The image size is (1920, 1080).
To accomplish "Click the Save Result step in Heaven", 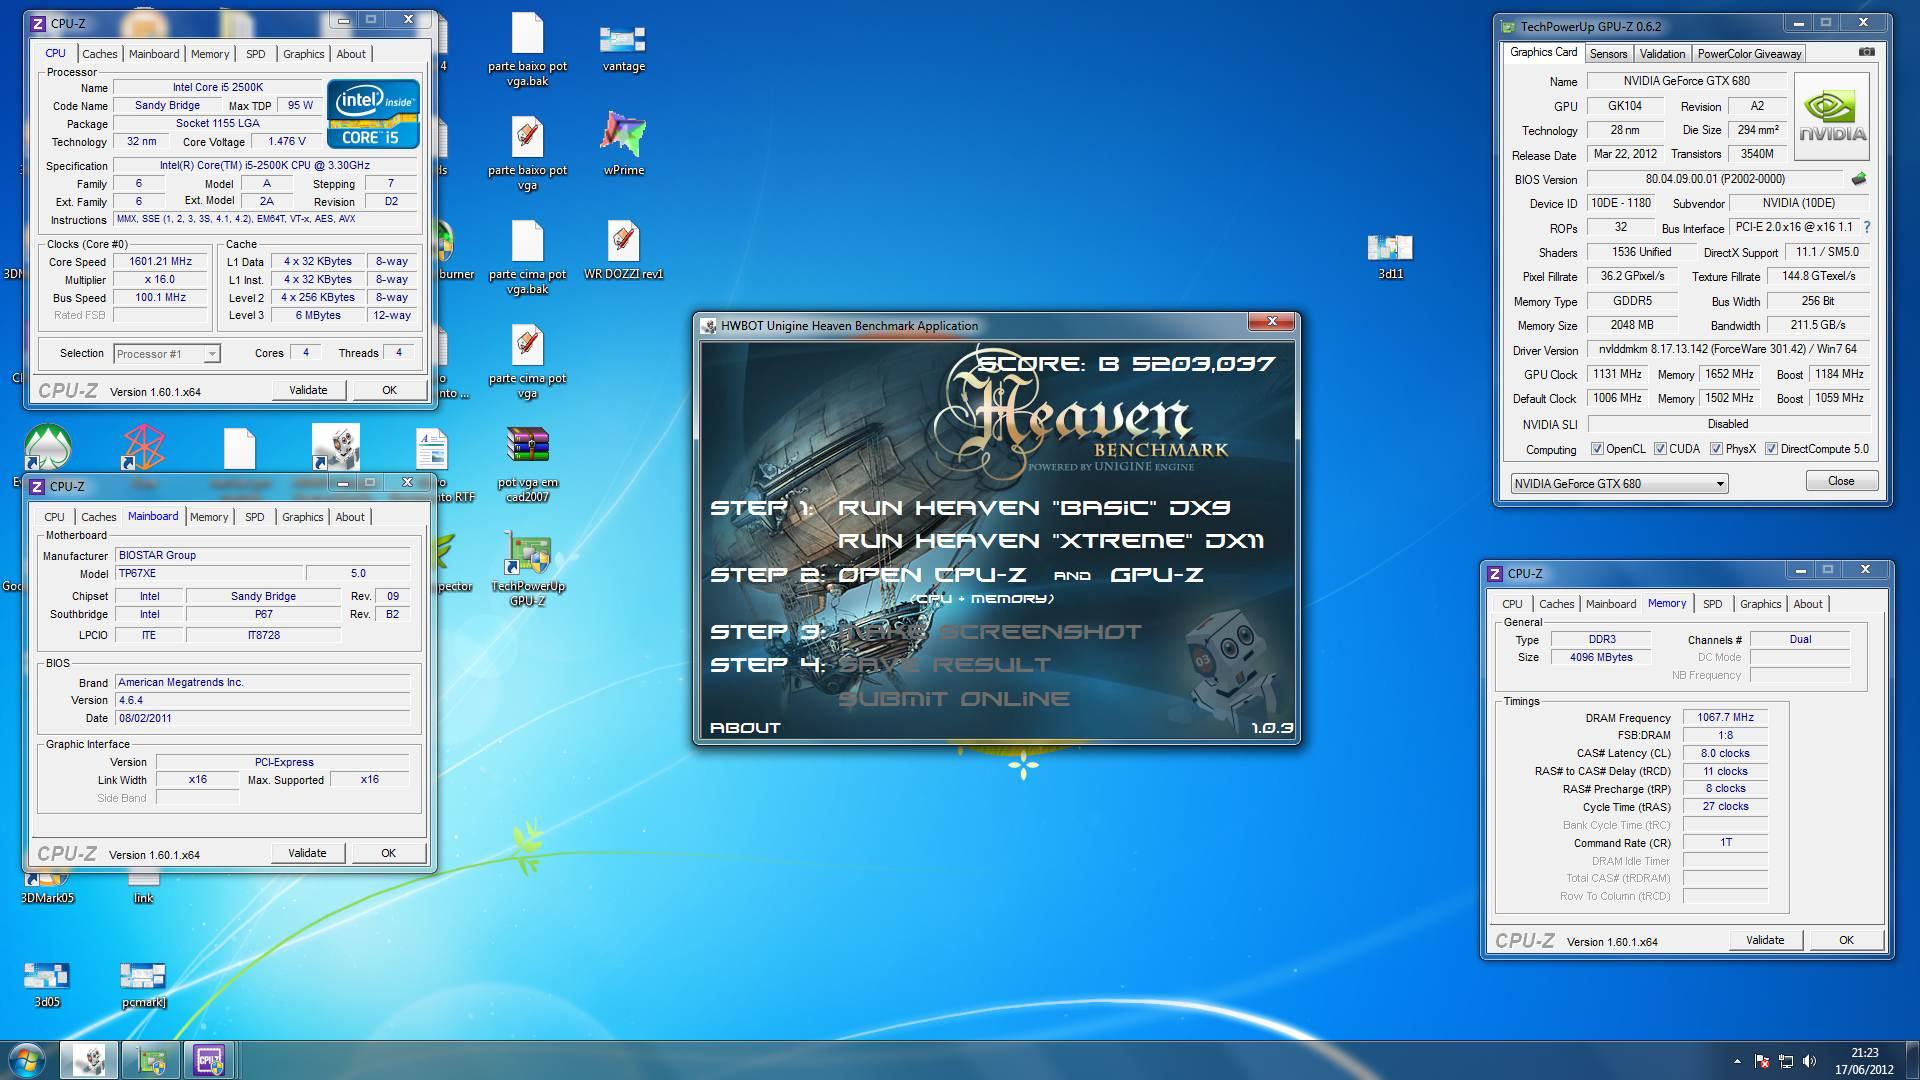I will 944,665.
